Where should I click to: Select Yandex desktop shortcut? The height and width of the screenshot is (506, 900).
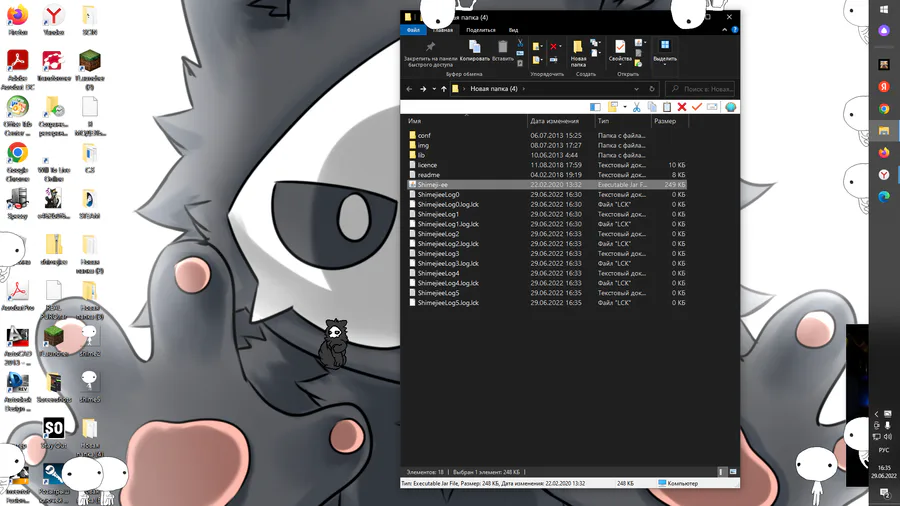53,20
